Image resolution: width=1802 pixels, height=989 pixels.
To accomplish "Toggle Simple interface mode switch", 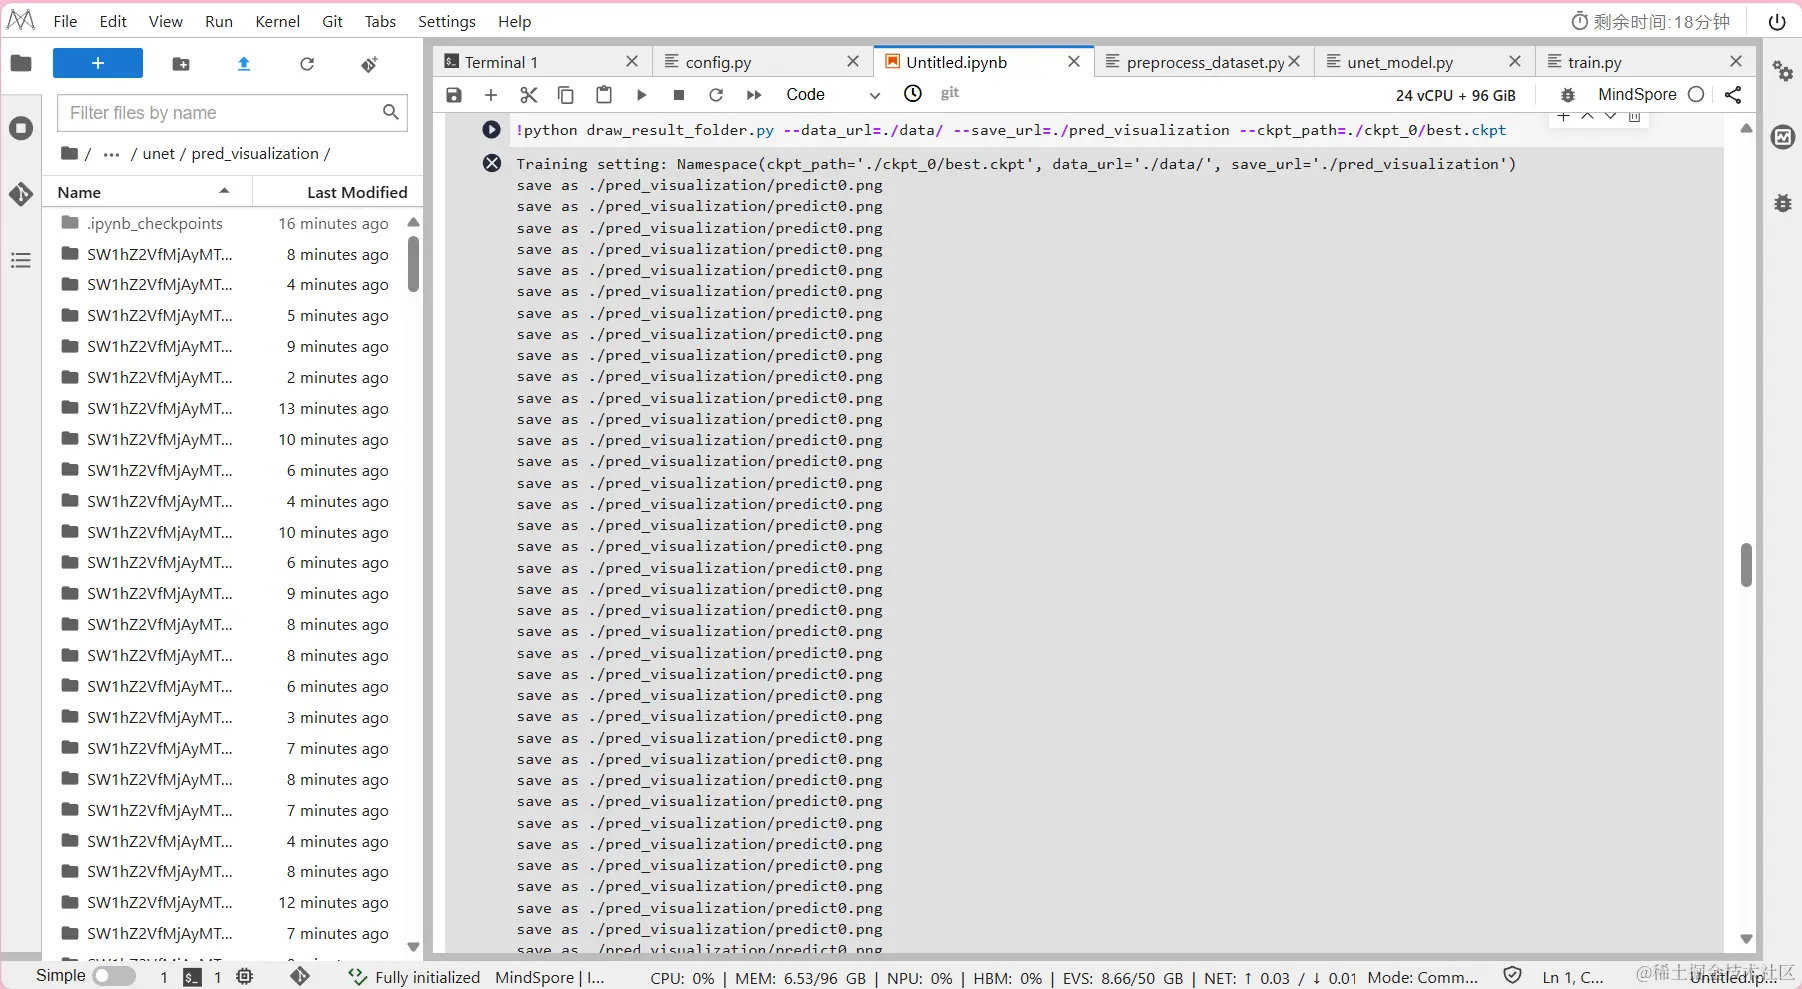I will [x=113, y=976].
